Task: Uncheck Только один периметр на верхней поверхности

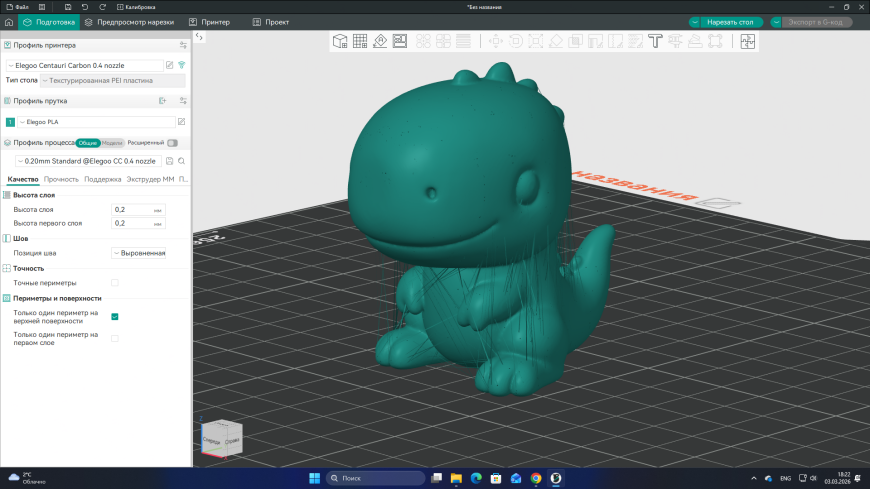Action: tap(115, 316)
